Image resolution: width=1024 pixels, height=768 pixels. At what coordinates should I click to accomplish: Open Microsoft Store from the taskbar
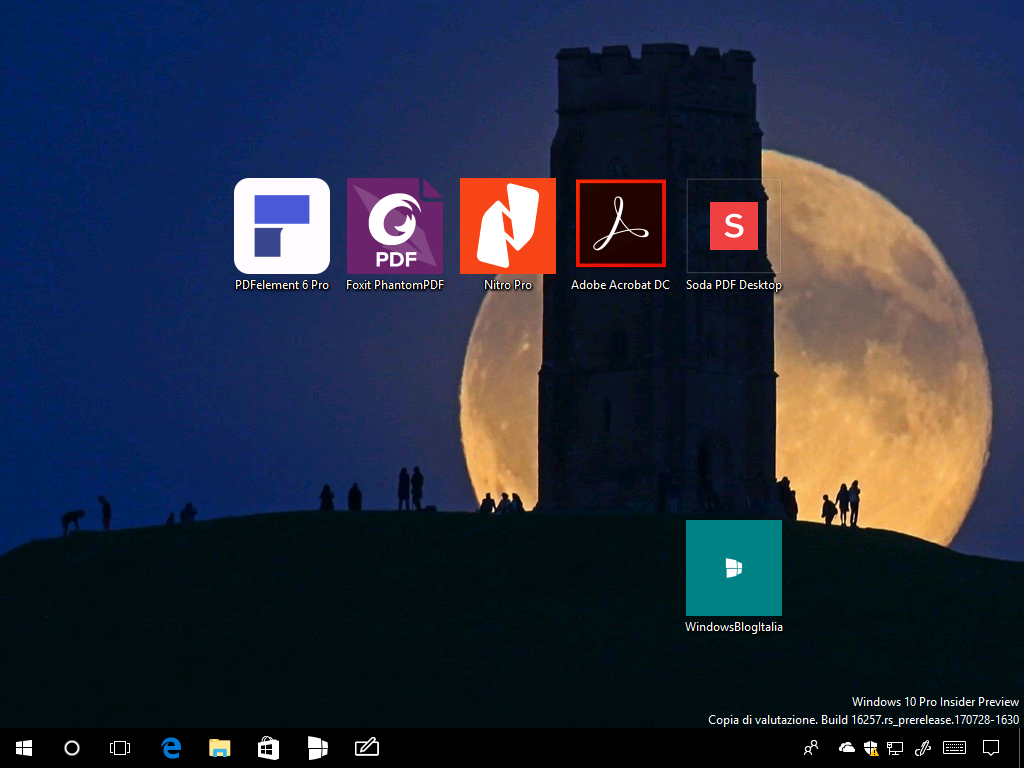coord(268,748)
